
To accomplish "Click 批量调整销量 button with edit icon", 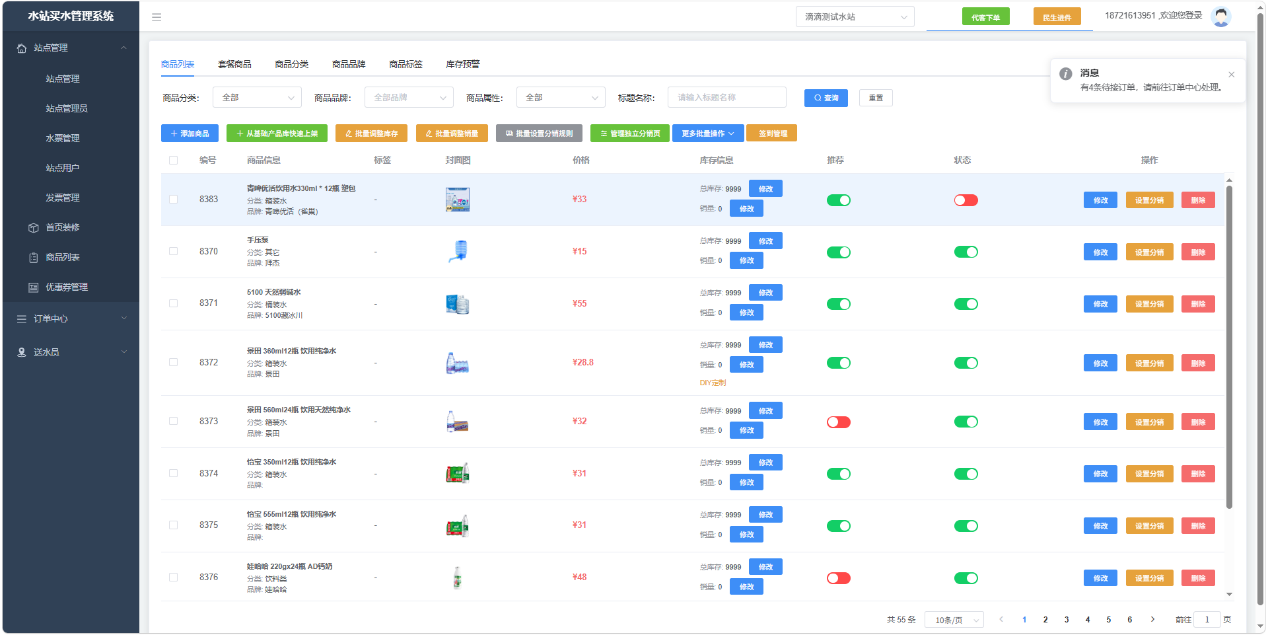I will click(452, 133).
